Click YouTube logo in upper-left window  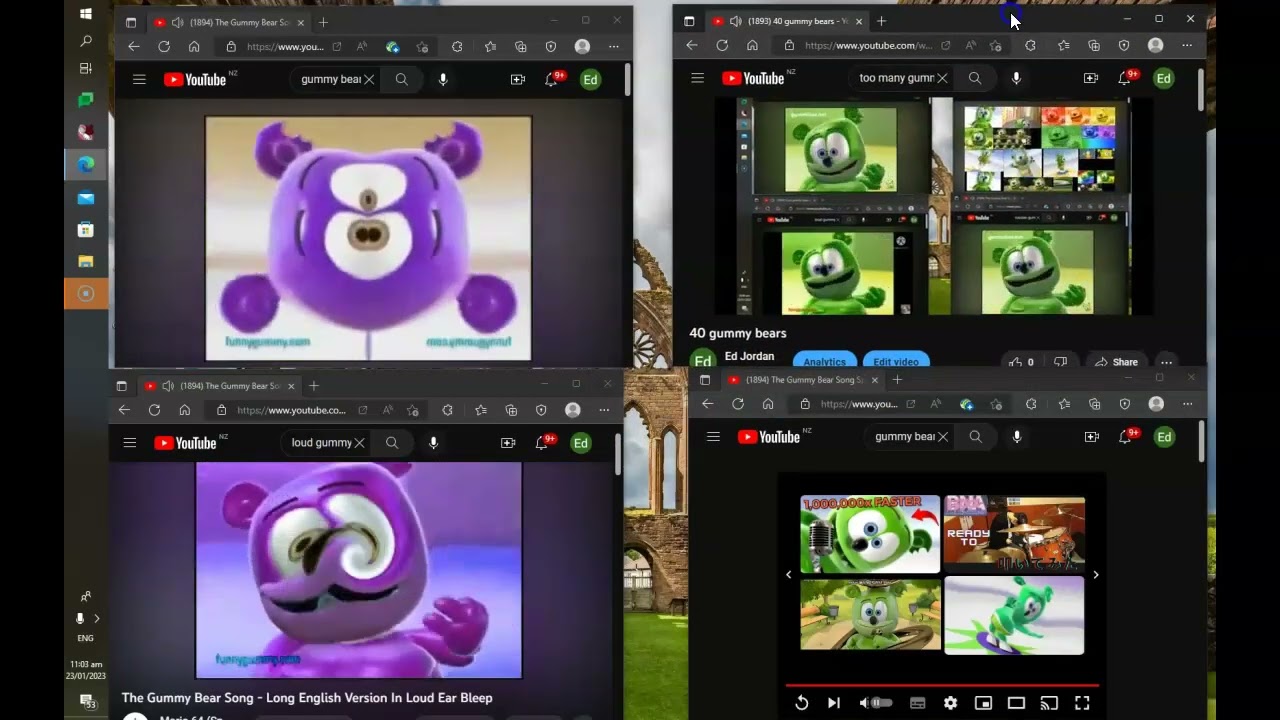[195, 79]
